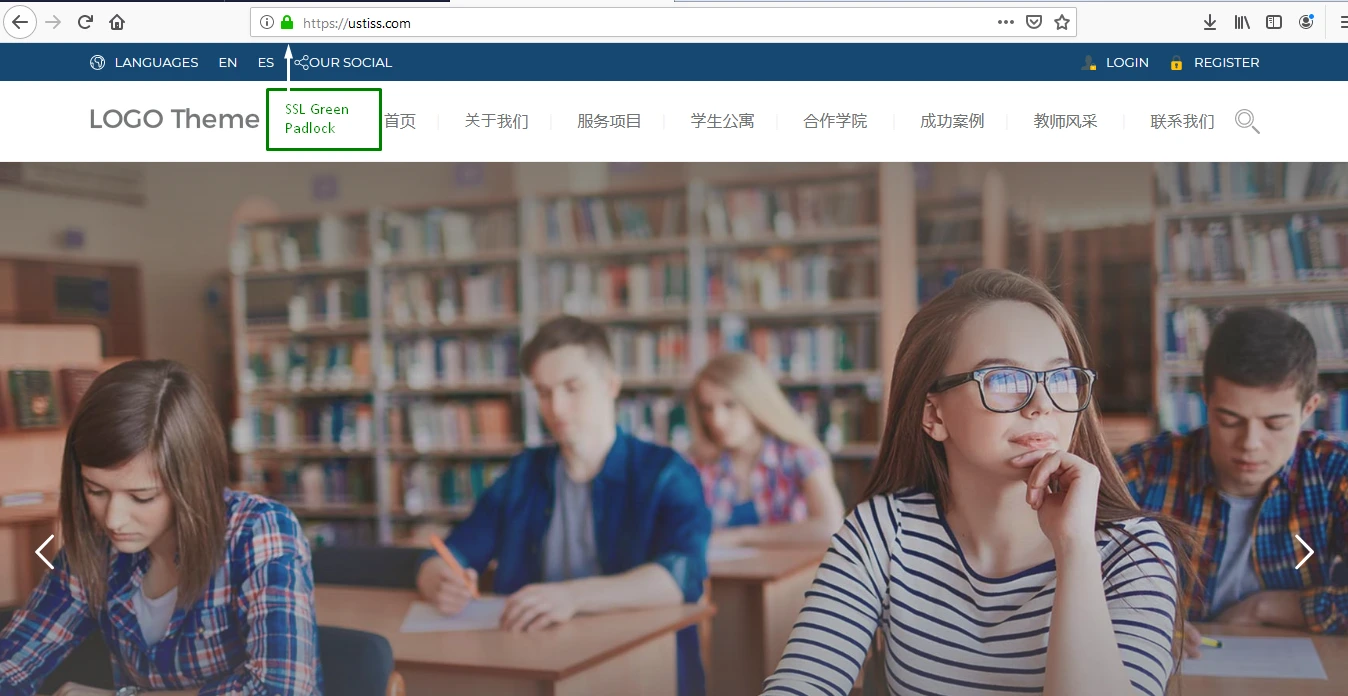This screenshot has width=1348, height=696.
Task: Open the Library bookshelf icon
Action: 1242,22
